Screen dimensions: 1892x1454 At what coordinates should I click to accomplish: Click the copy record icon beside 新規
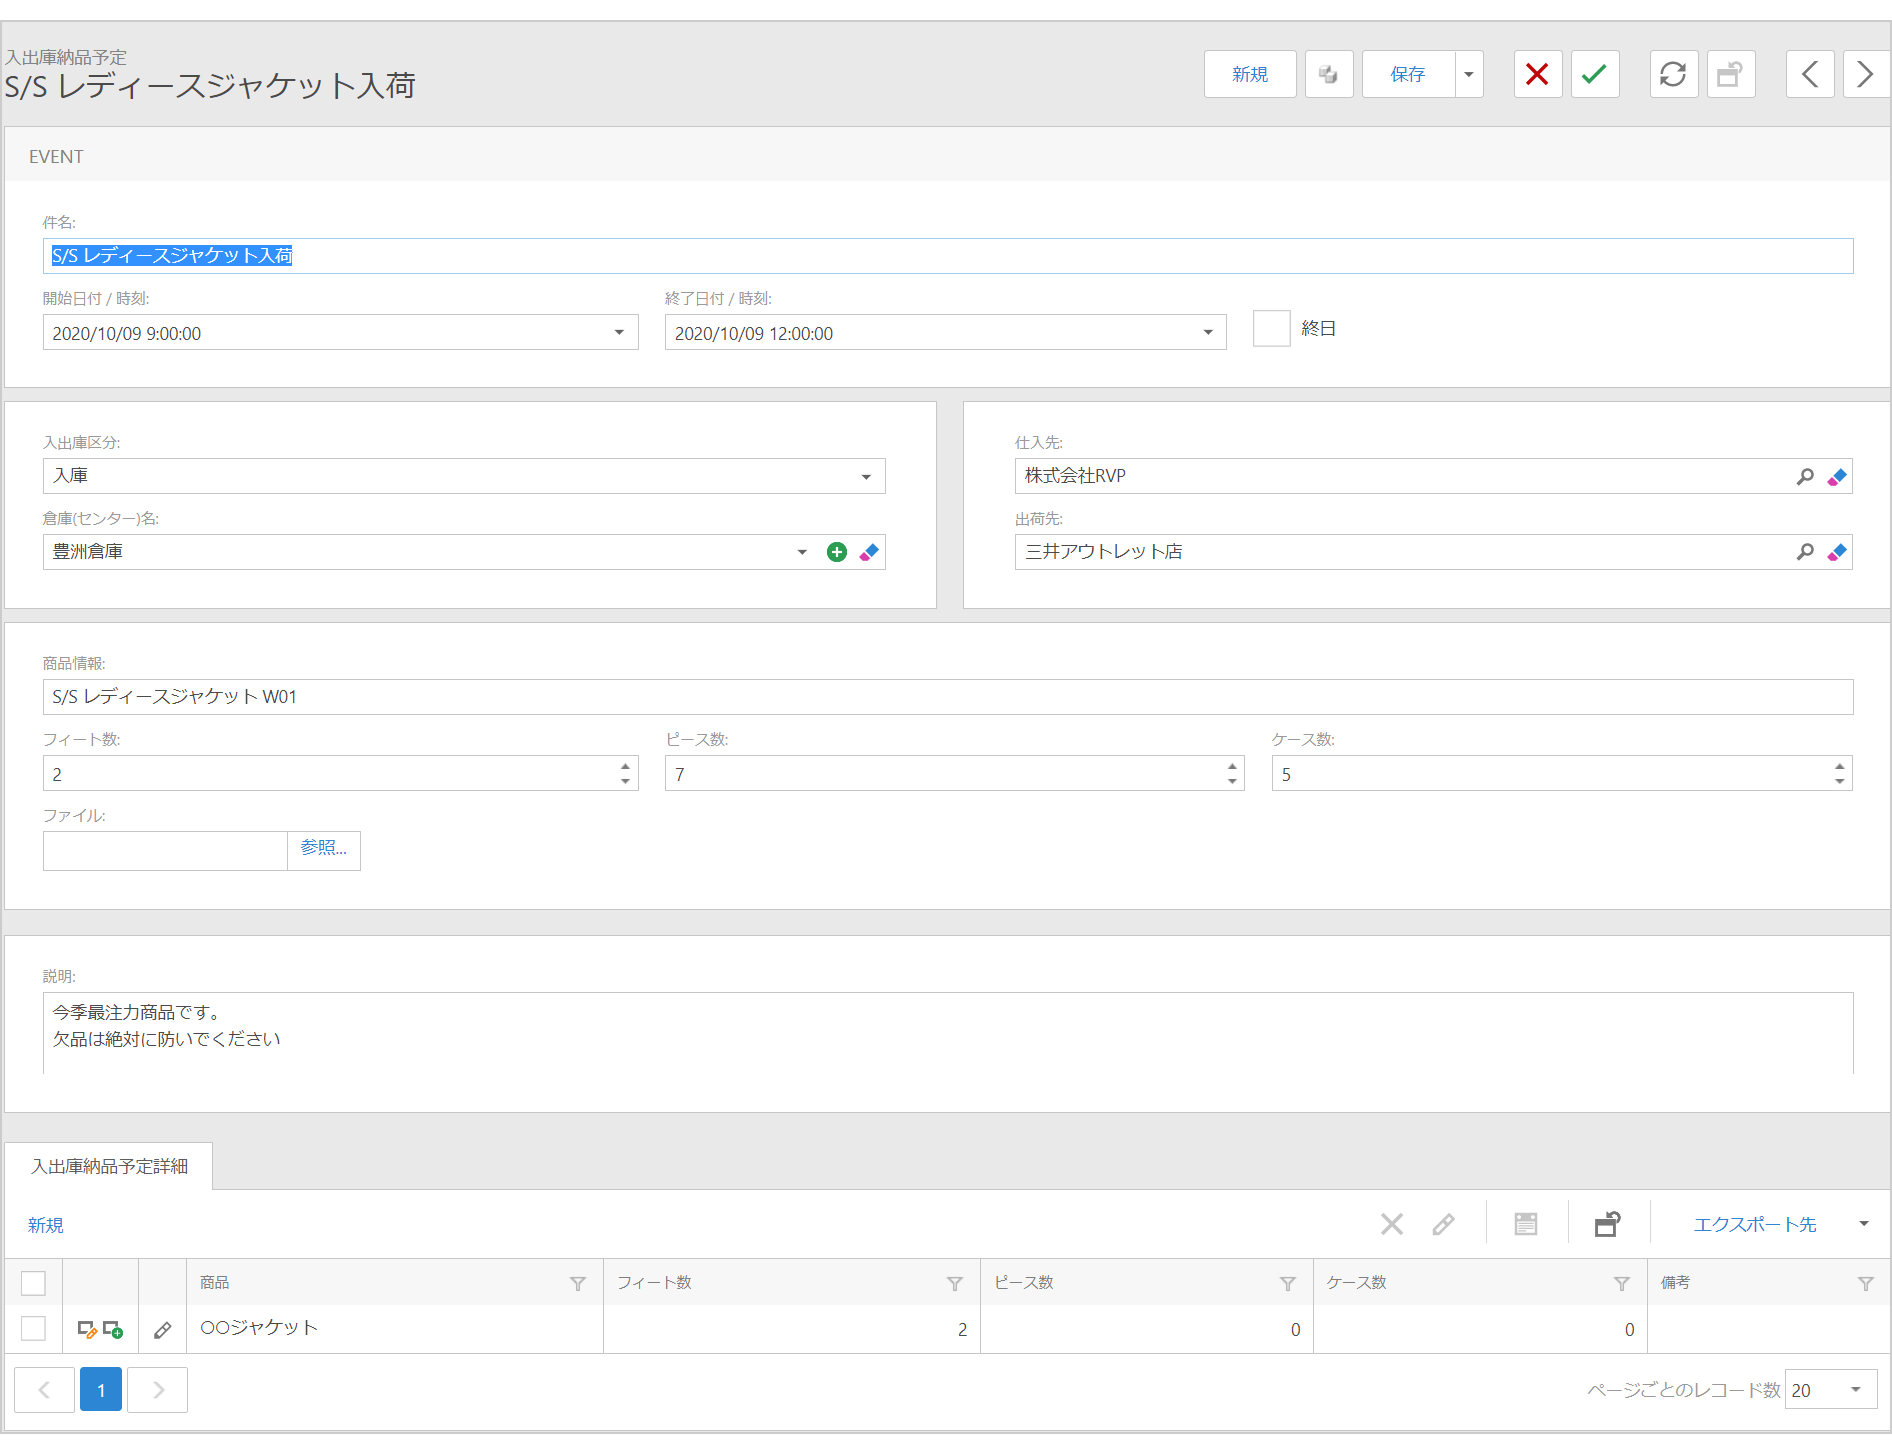pos(1328,74)
